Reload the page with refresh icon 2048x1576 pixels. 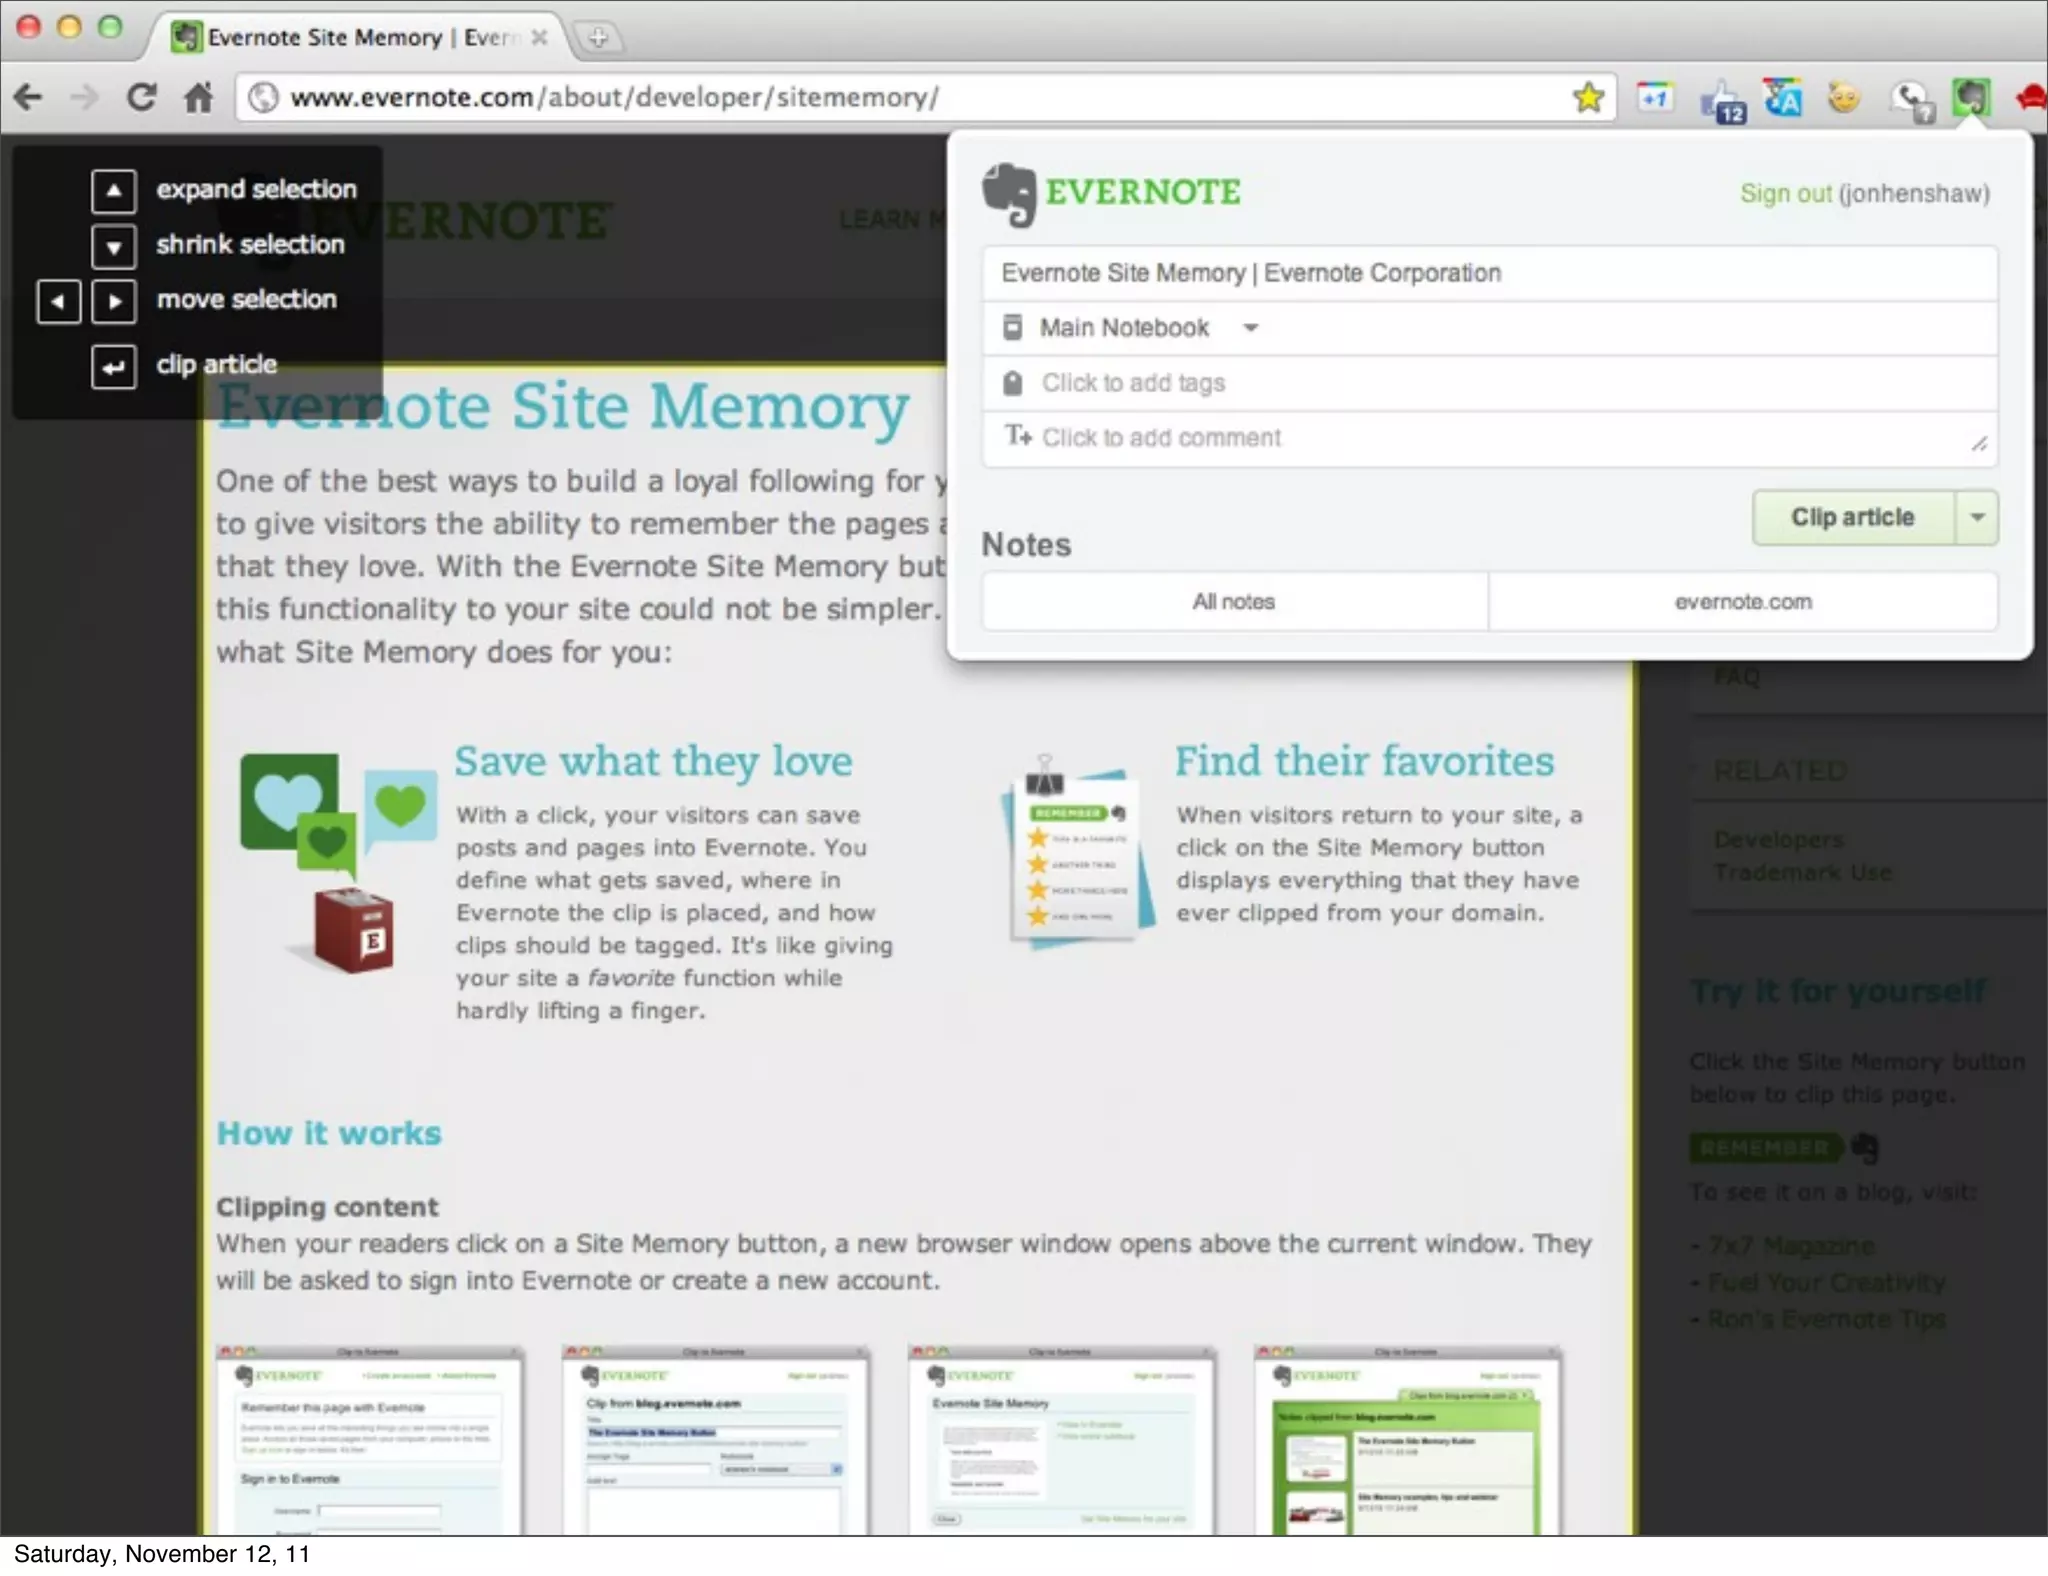(x=142, y=97)
